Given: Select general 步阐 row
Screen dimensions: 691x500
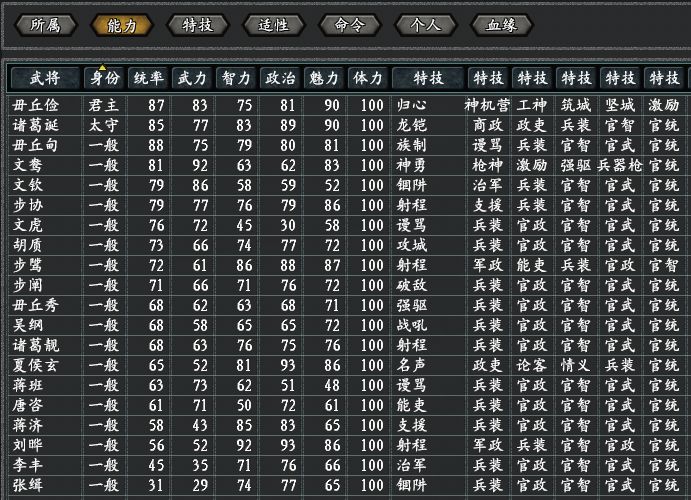Looking at the screenshot, I should click(x=349, y=285).
